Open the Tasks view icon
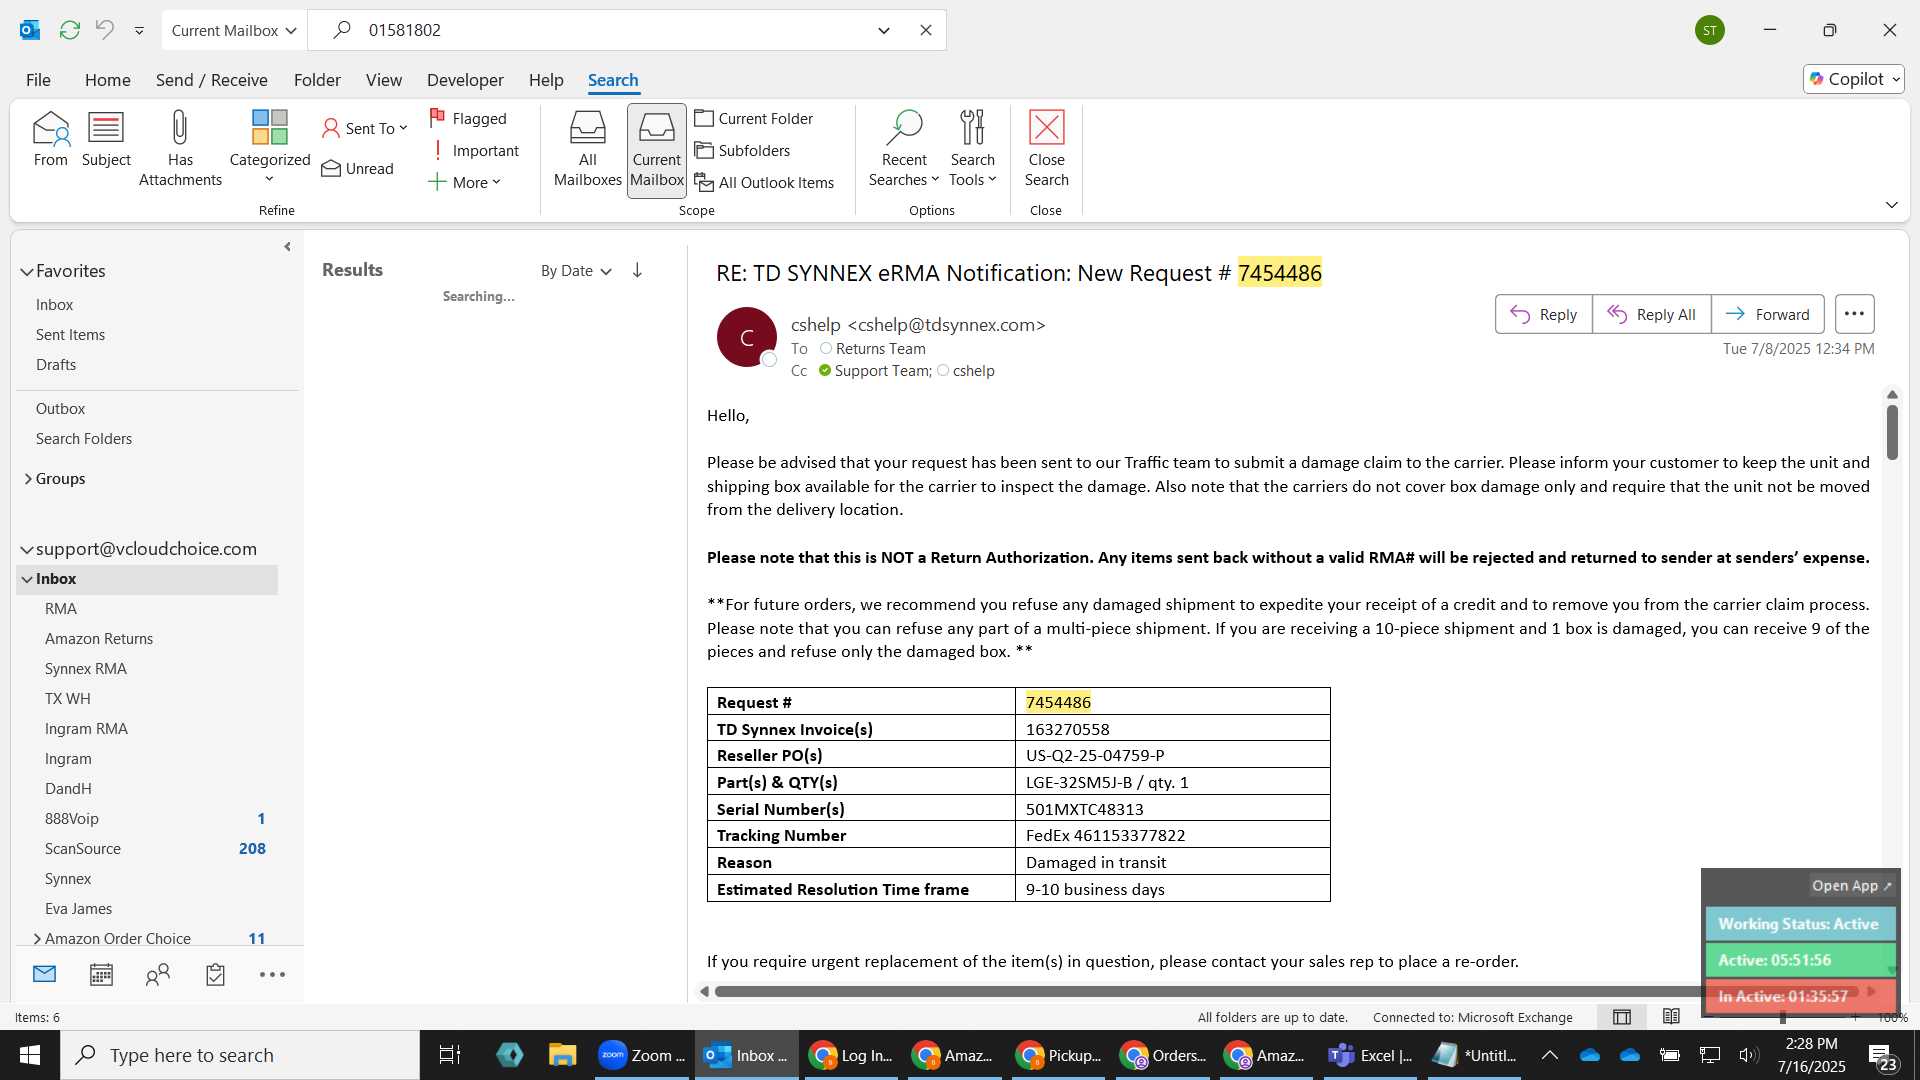 (215, 974)
